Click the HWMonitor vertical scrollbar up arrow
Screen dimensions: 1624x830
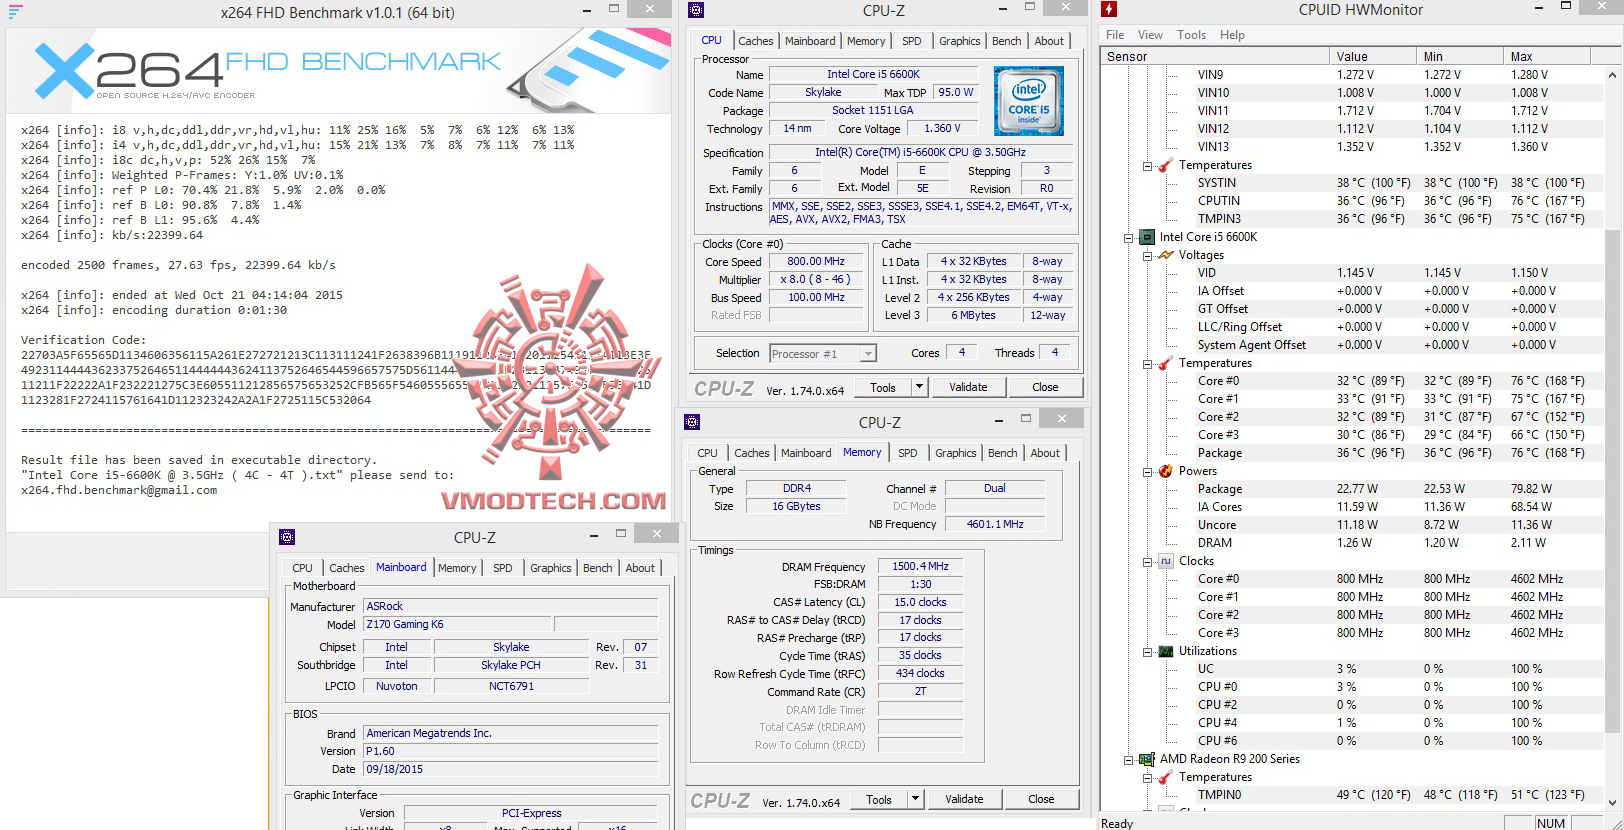[1612, 75]
